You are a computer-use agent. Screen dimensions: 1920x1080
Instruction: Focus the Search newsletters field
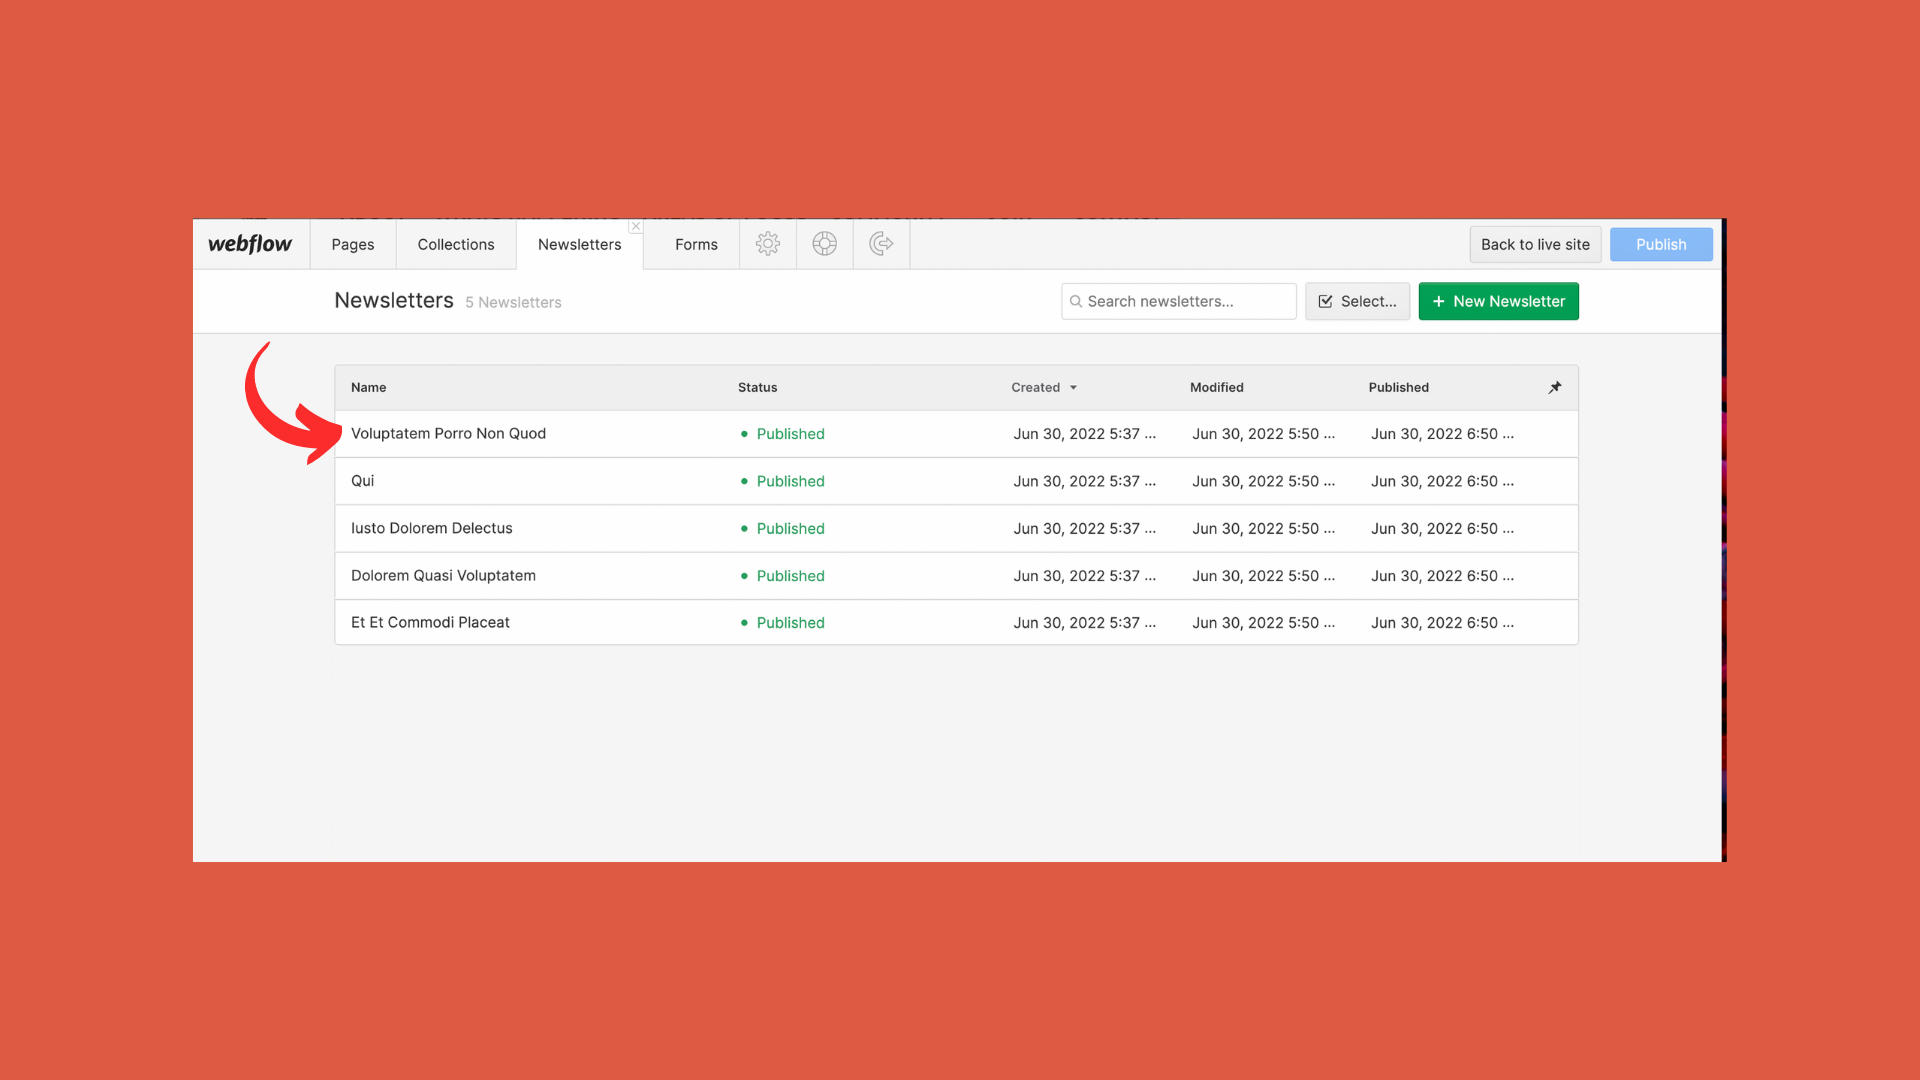coord(1185,302)
